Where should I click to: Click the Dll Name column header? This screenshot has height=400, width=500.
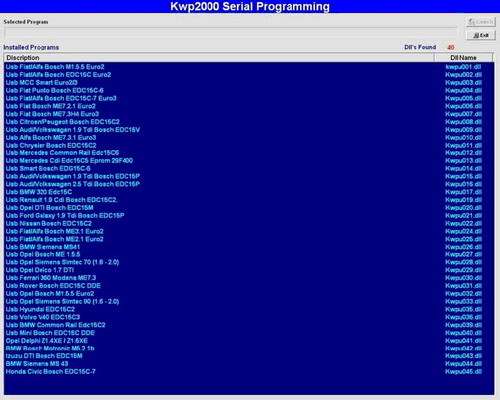tap(463, 58)
